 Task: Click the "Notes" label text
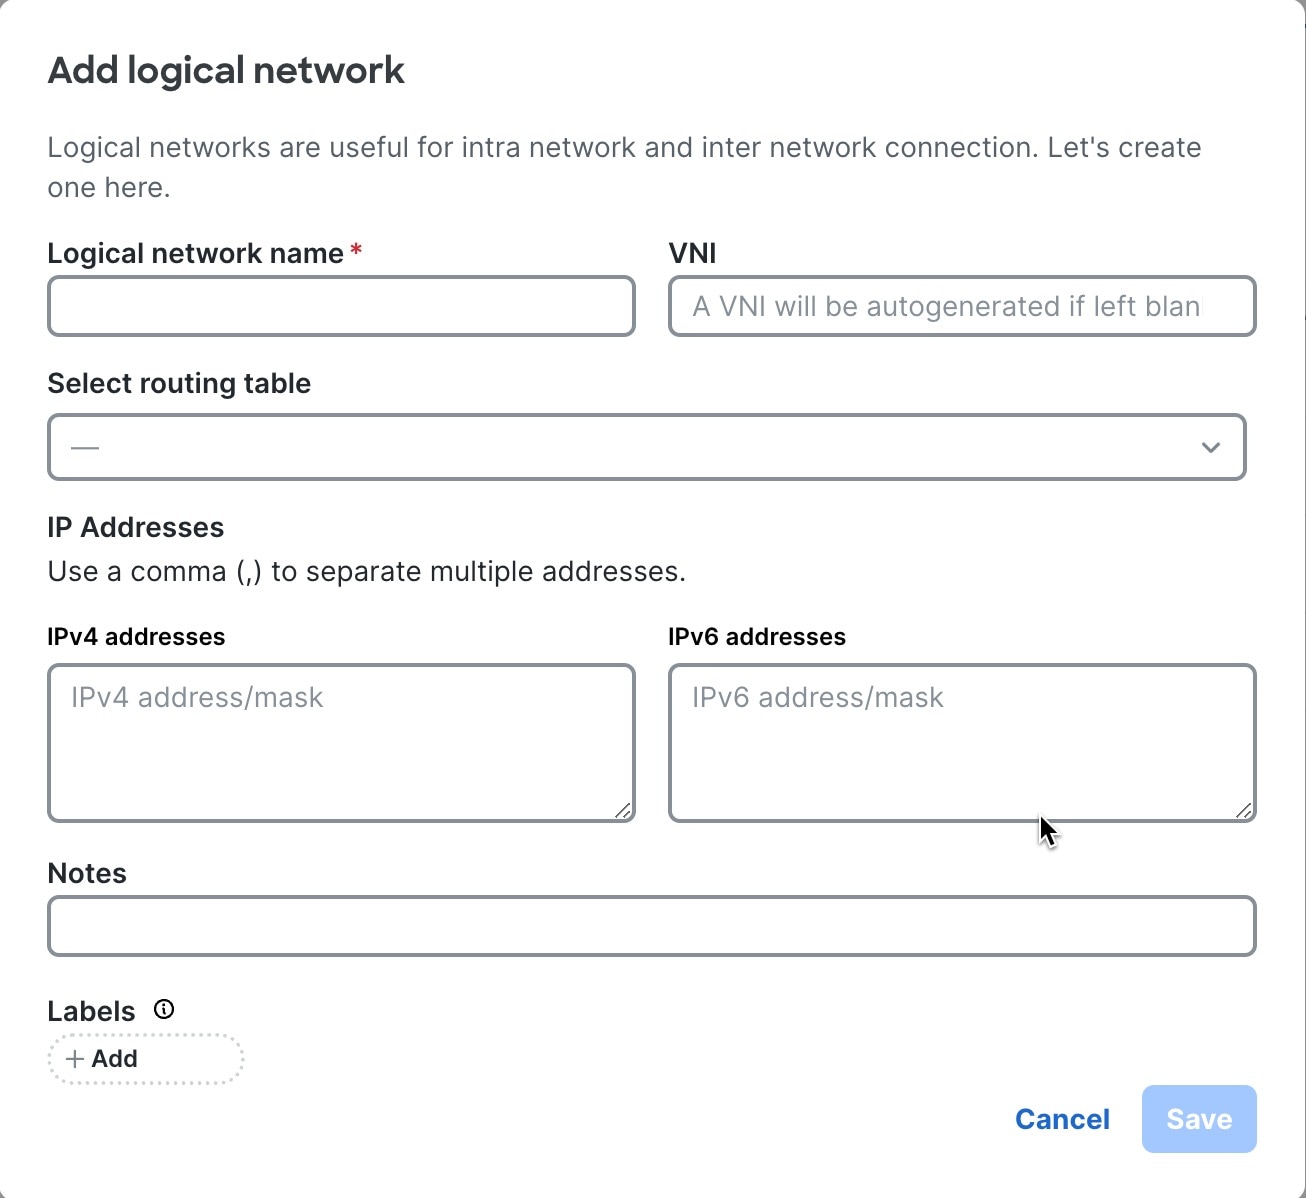[x=87, y=873]
